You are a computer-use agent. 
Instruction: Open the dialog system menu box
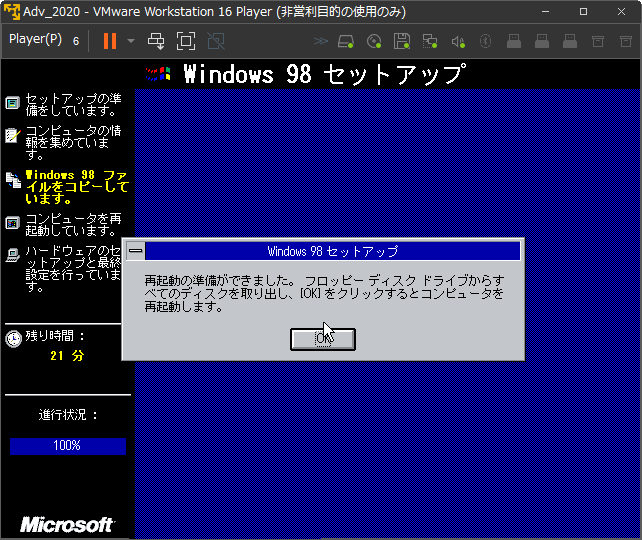click(x=136, y=251)
